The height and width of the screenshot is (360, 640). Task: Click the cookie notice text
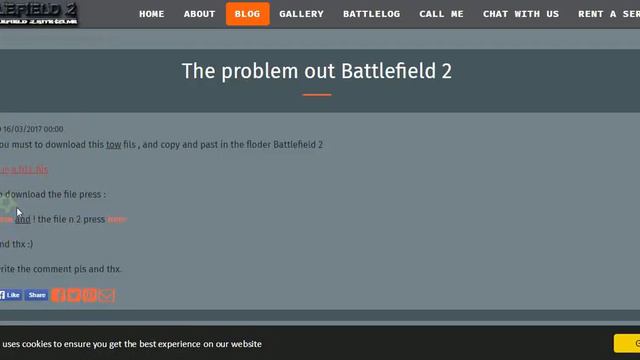[131, 344]
